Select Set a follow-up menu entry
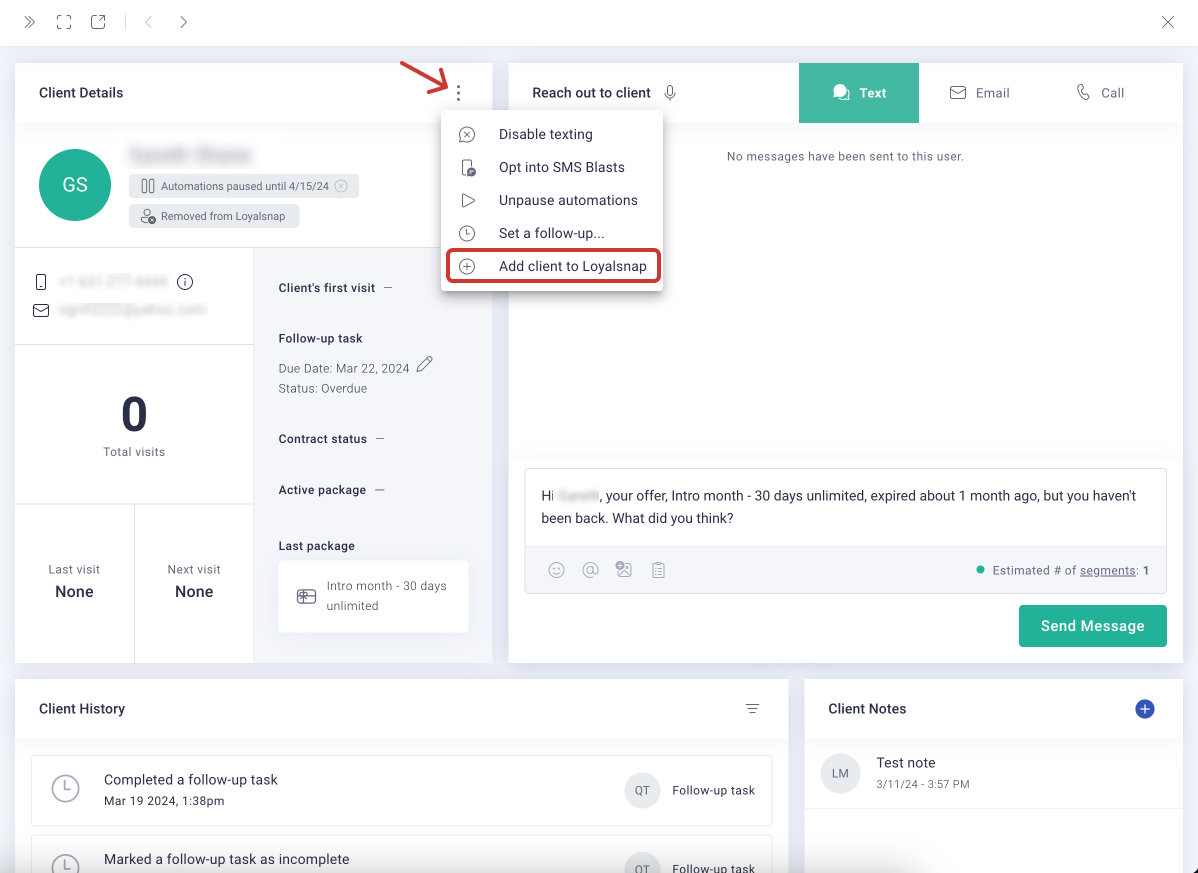The height and width of the screenshot is (873, 1198). 551,233
